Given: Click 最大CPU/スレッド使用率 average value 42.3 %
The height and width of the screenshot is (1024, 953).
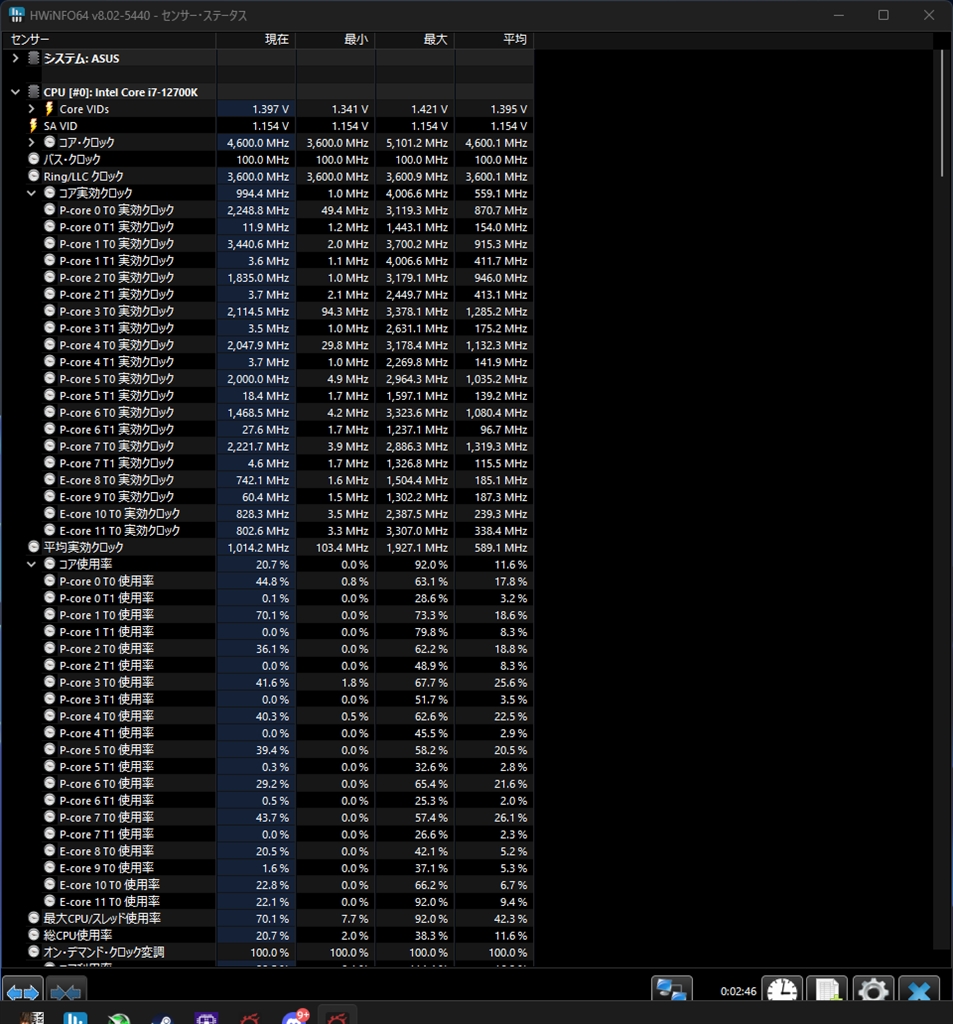Looking at the screenshot, I should (x=510, y=919).
